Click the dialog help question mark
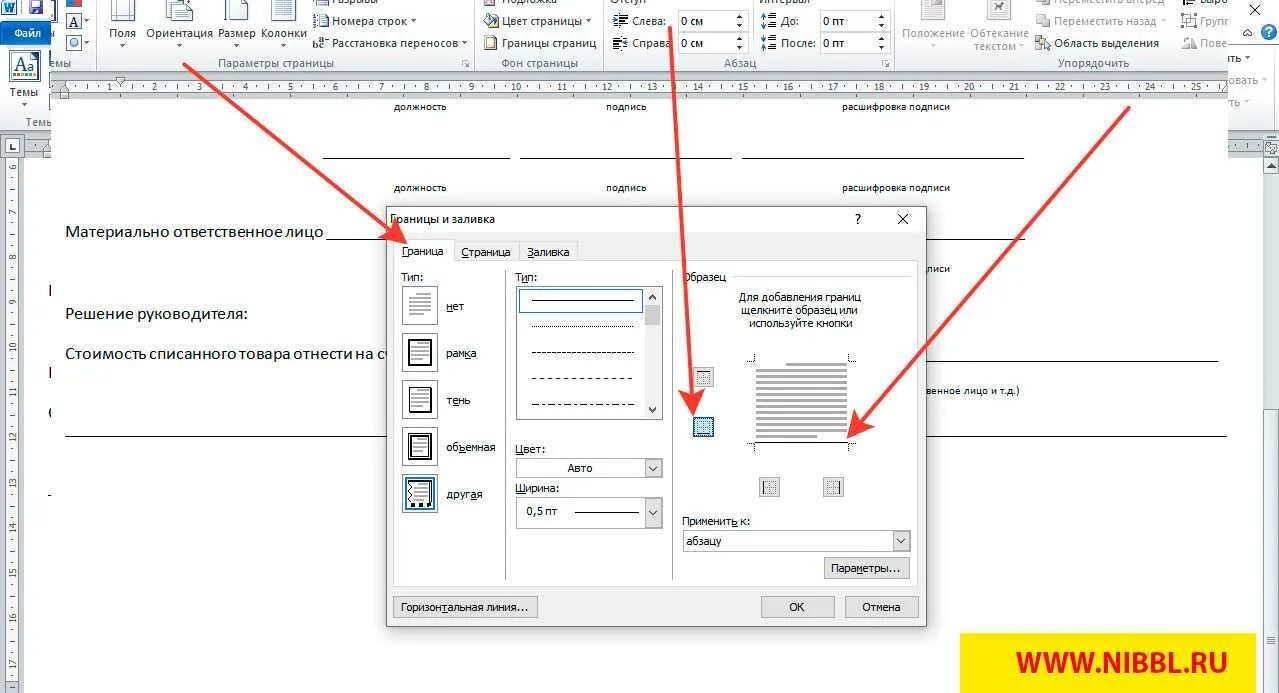This screenshot has height=693, width=1279. (x=858, y=219)
